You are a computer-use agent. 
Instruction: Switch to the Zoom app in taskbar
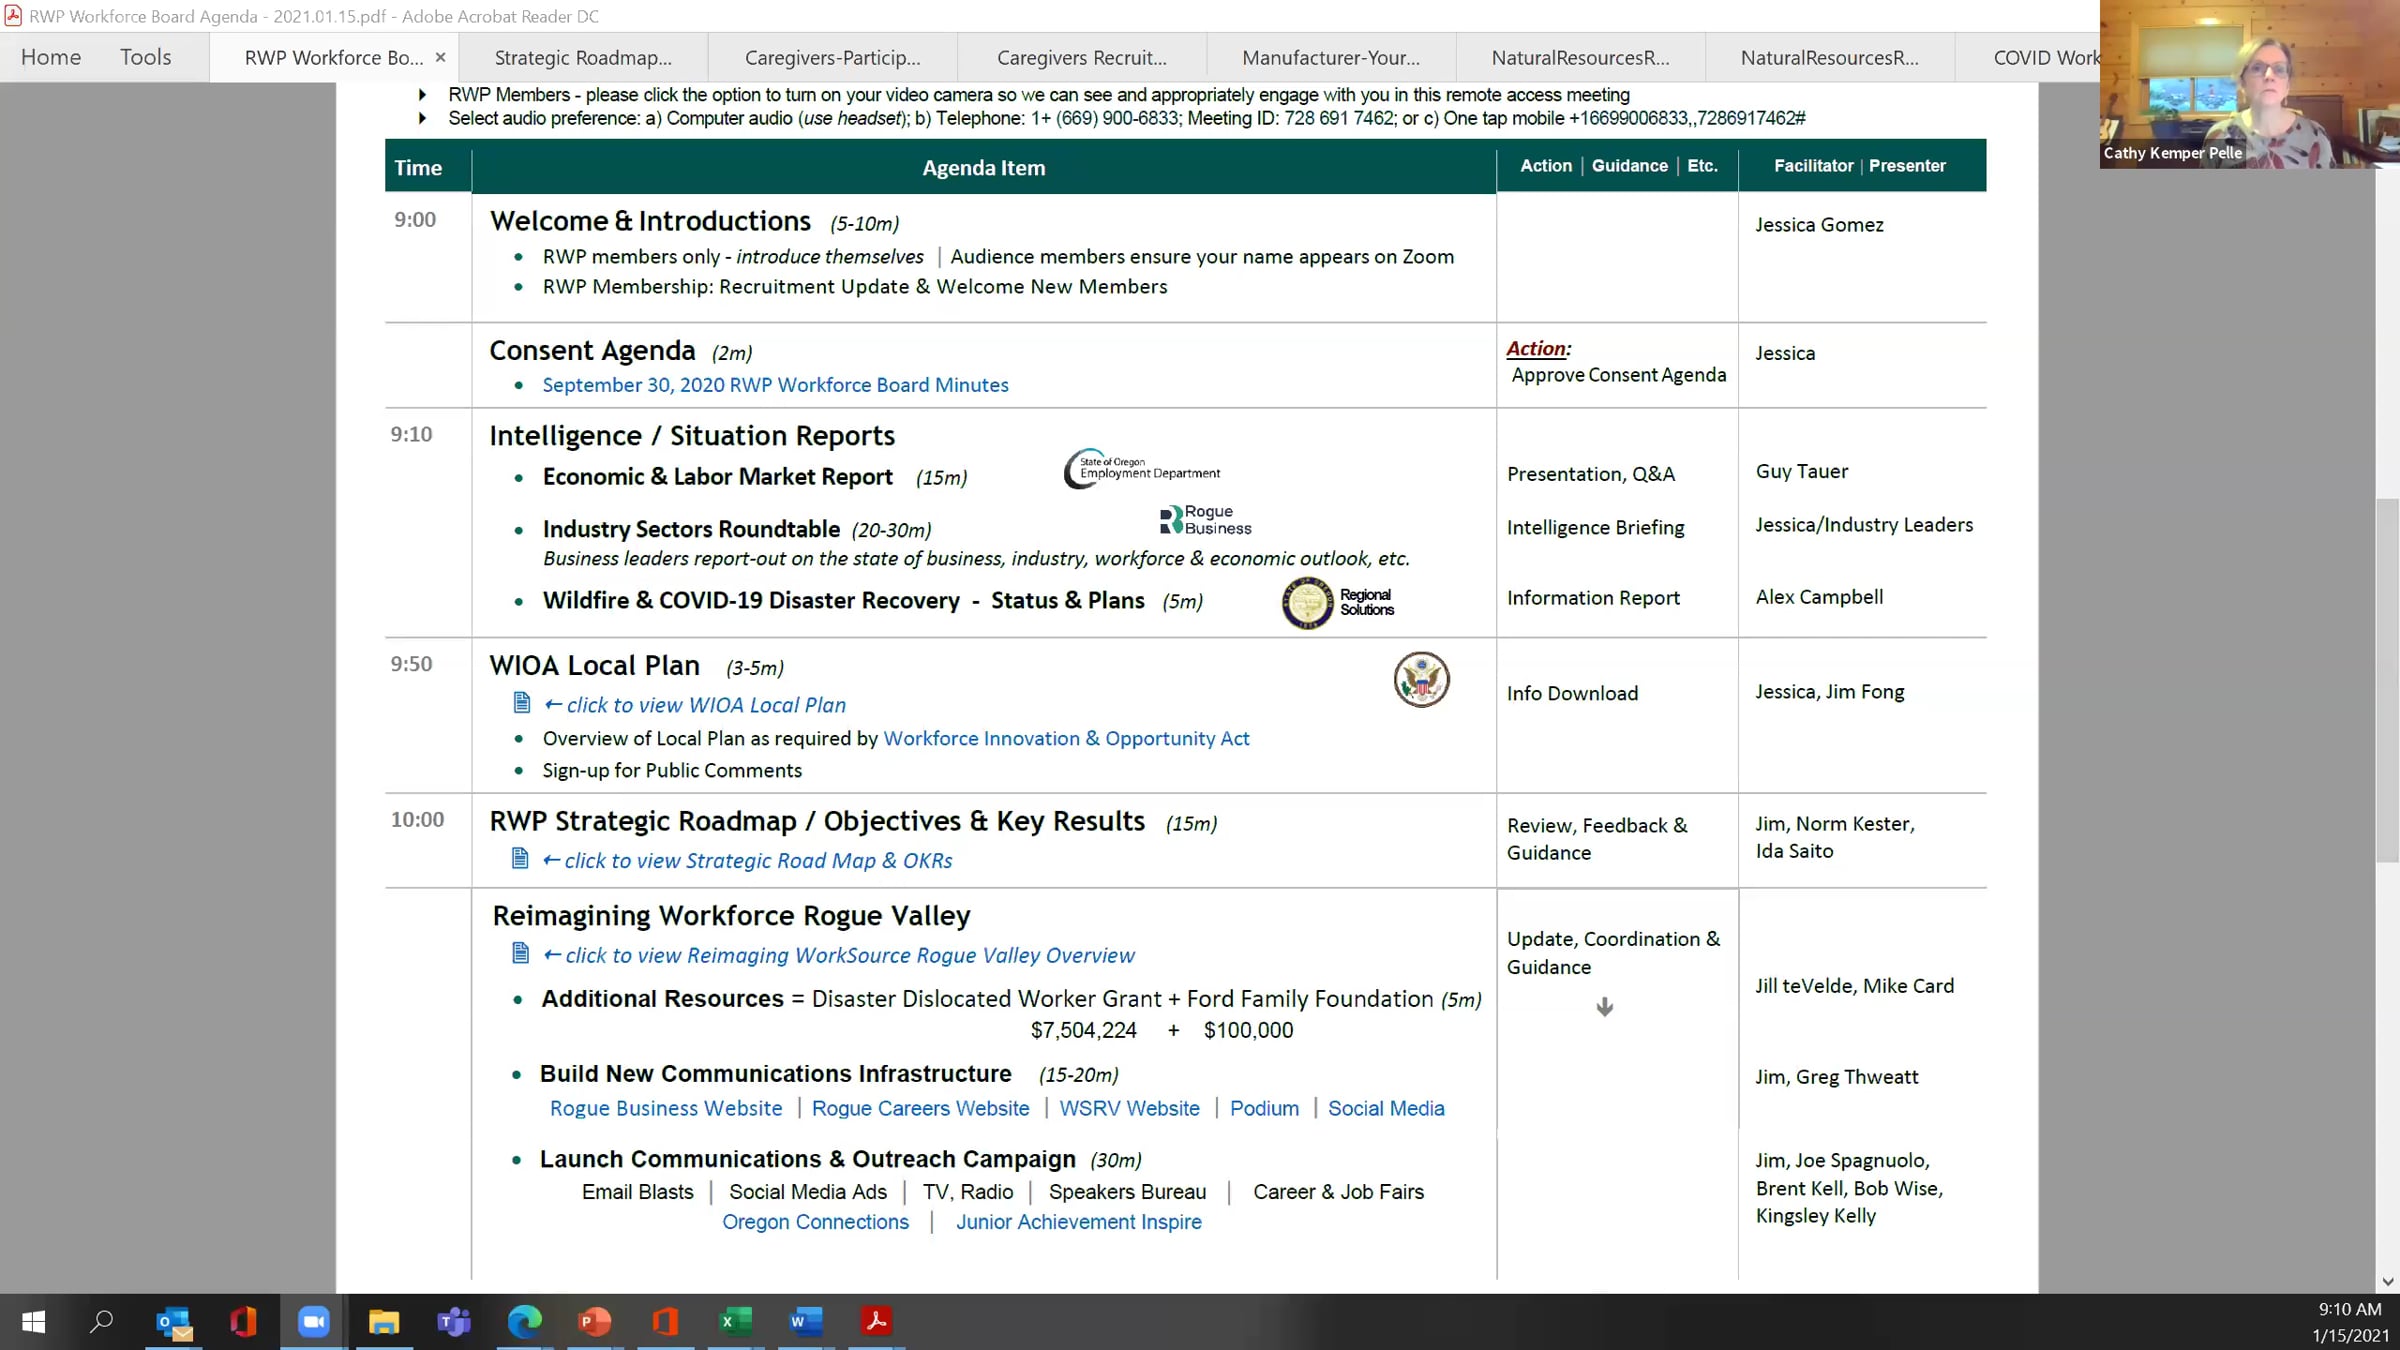(314, 1322)
